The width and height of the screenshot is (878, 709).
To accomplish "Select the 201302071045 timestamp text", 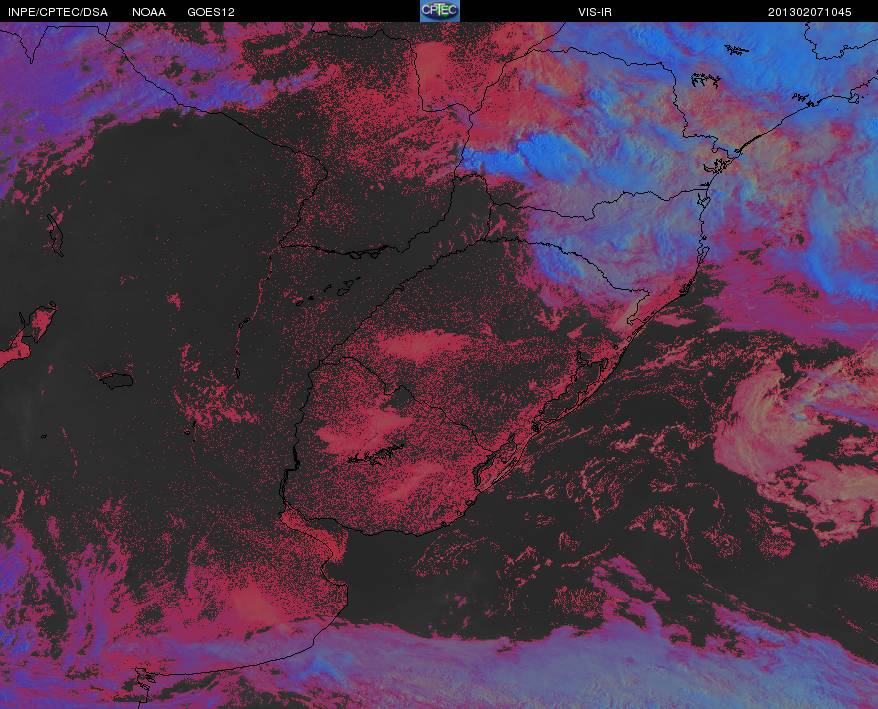I will (x=809, y=12).
